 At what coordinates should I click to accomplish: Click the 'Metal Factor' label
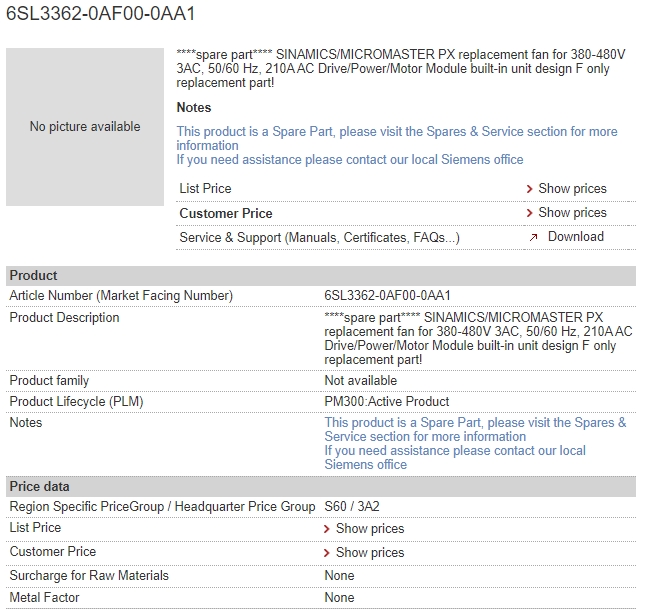pos(44,598)
